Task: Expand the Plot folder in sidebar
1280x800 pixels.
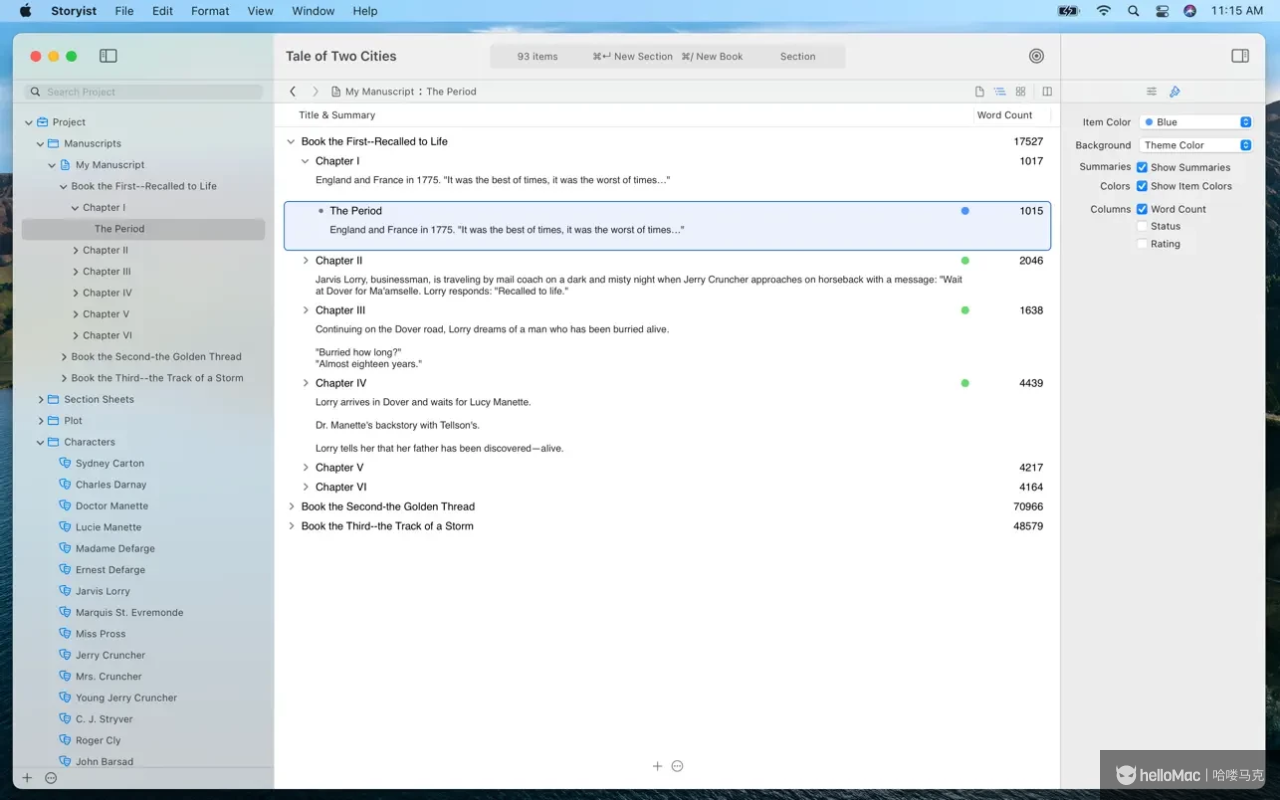Action: [x=41, y=421]
